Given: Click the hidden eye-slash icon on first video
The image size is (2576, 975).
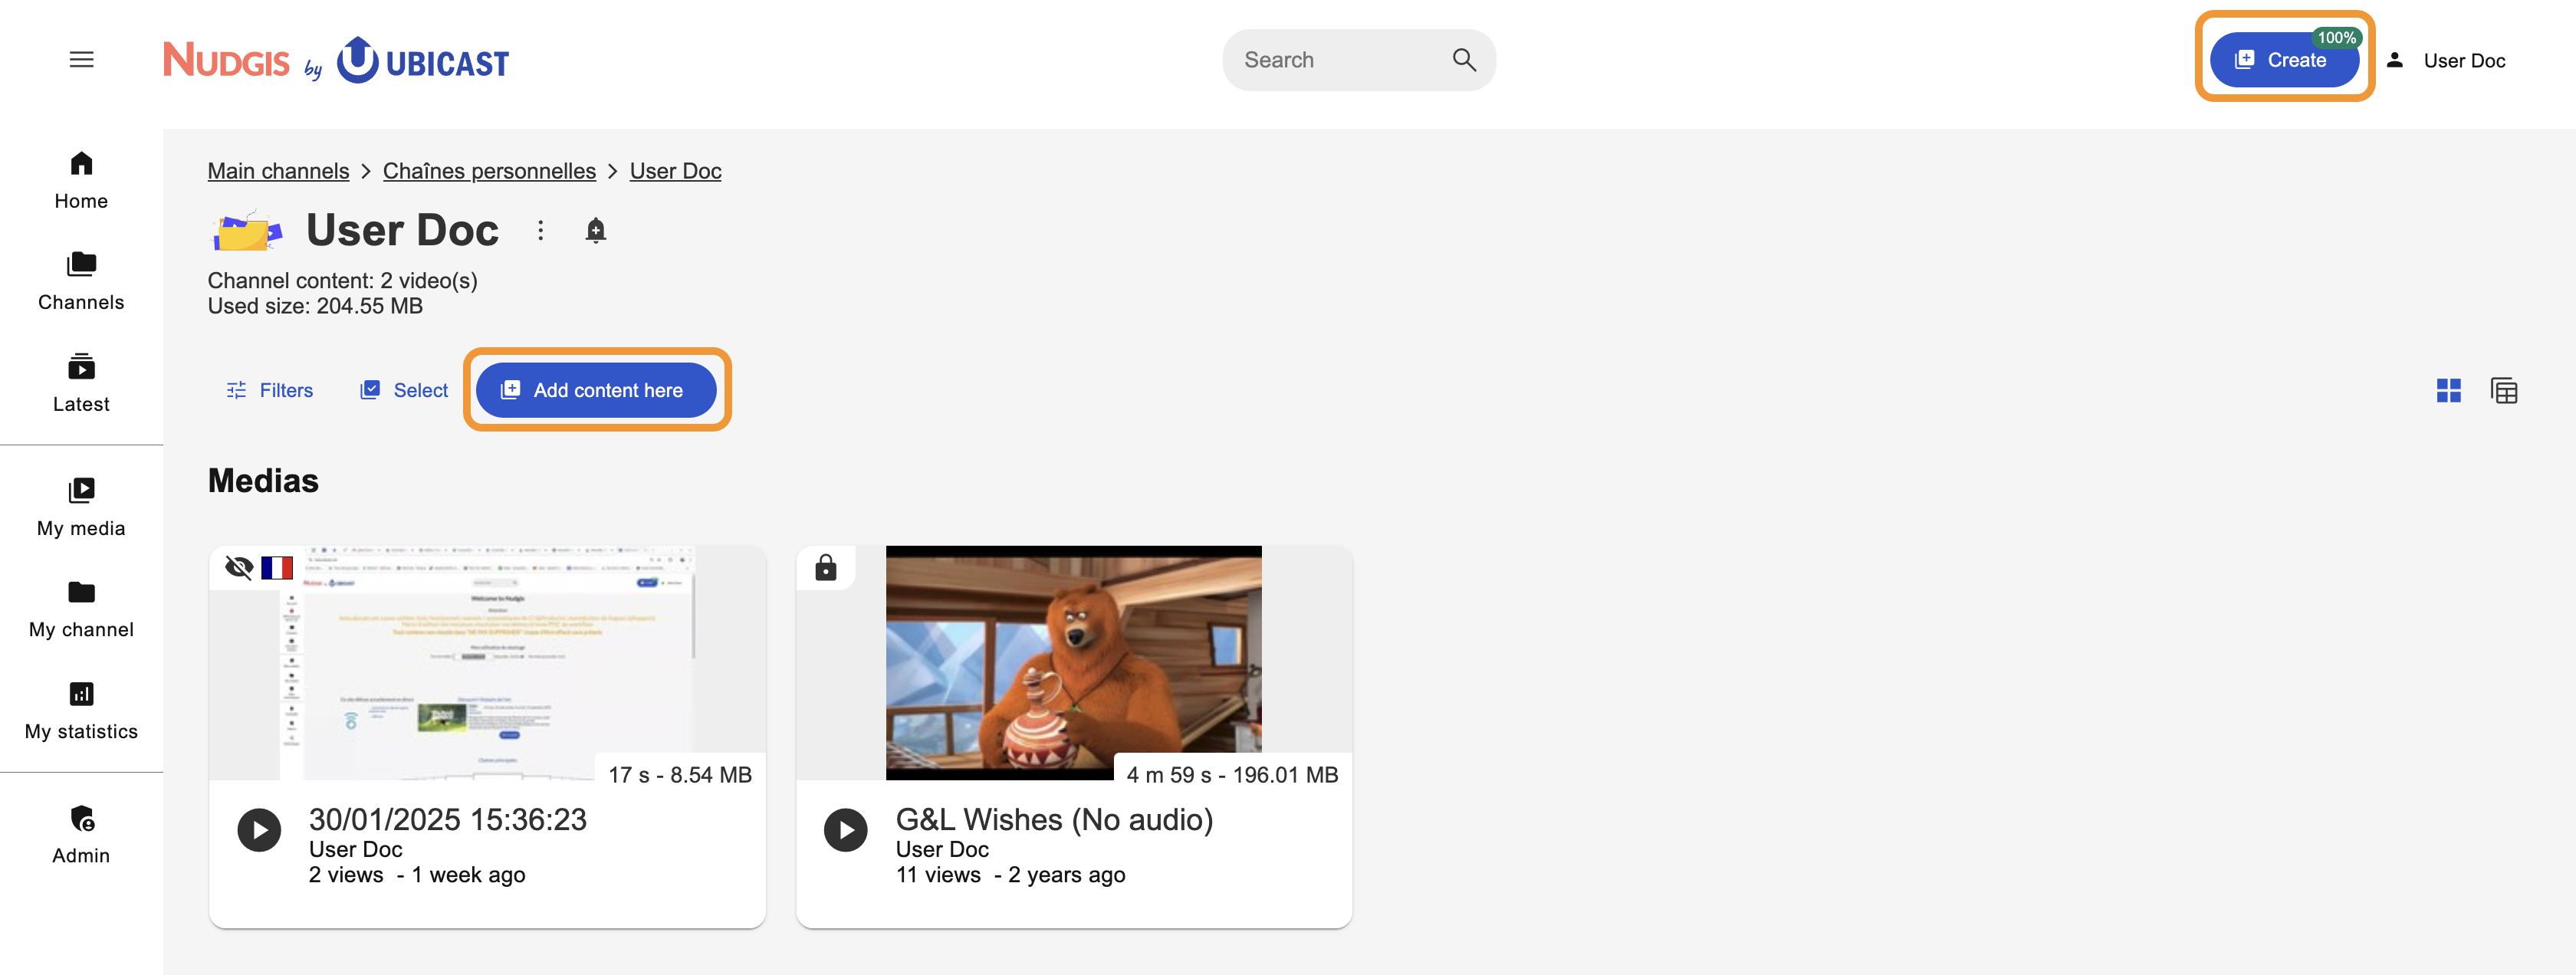Looking at the screenshot, I should (x=239, y=568).
